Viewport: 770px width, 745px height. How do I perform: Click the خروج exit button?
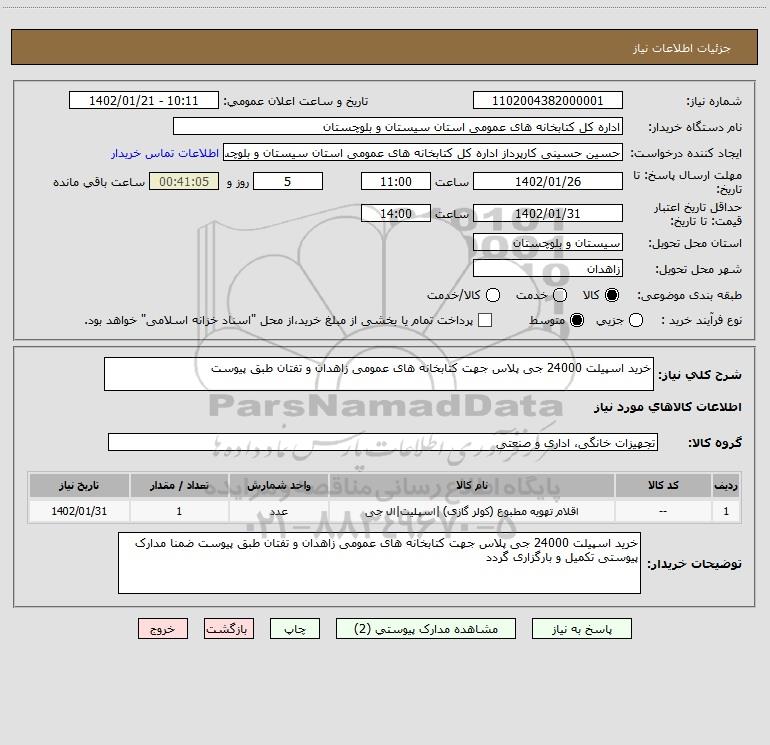coord(163,629)
